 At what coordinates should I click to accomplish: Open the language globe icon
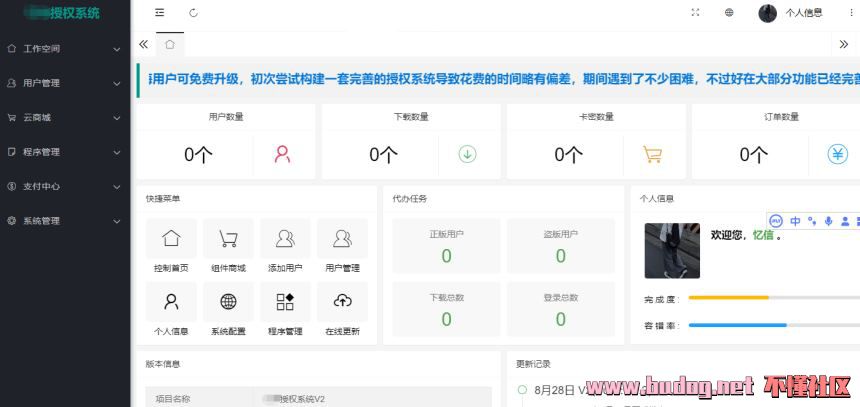tap(729, 13)
